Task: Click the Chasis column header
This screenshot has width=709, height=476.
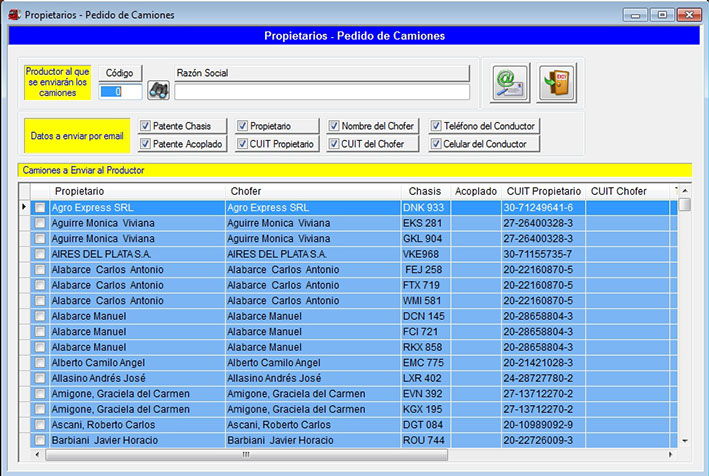Action: pyautogui.click(x=424, y=191)
